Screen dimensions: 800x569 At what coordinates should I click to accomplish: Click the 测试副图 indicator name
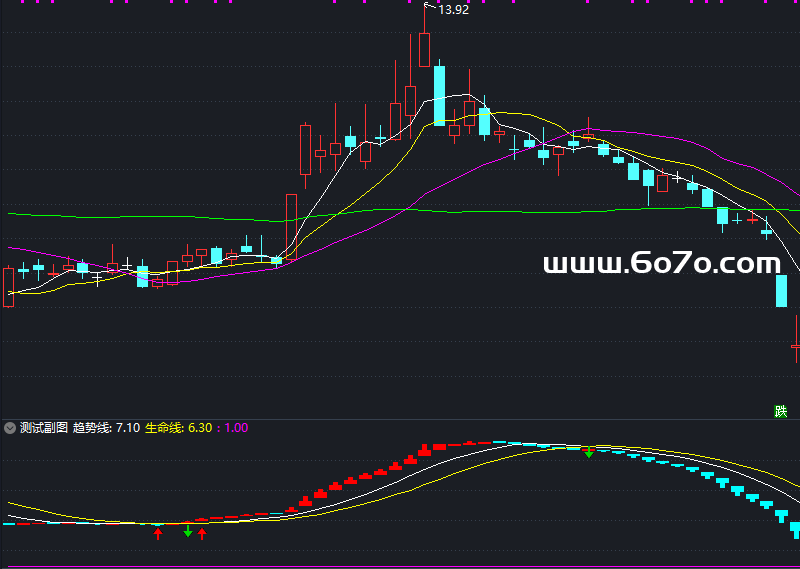pos(44,427)
